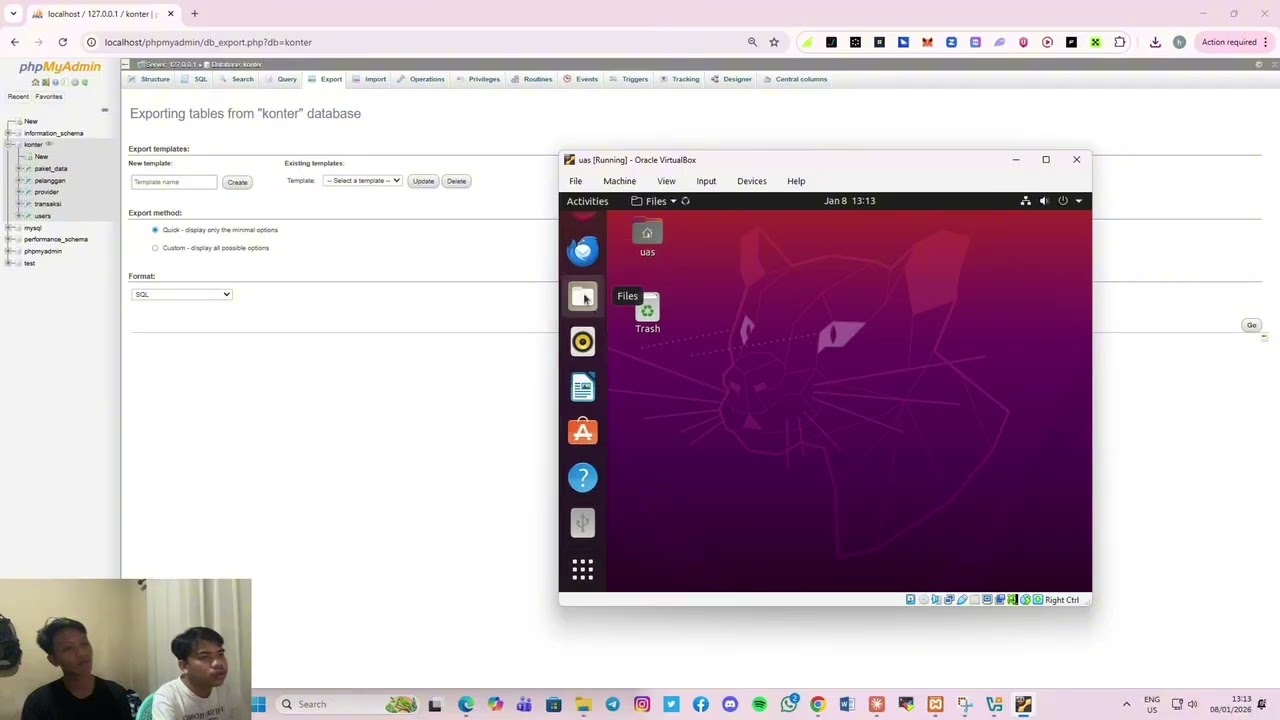The image size is (1280, 720).
Task: Click the Update template button
Action: [423, 181]
